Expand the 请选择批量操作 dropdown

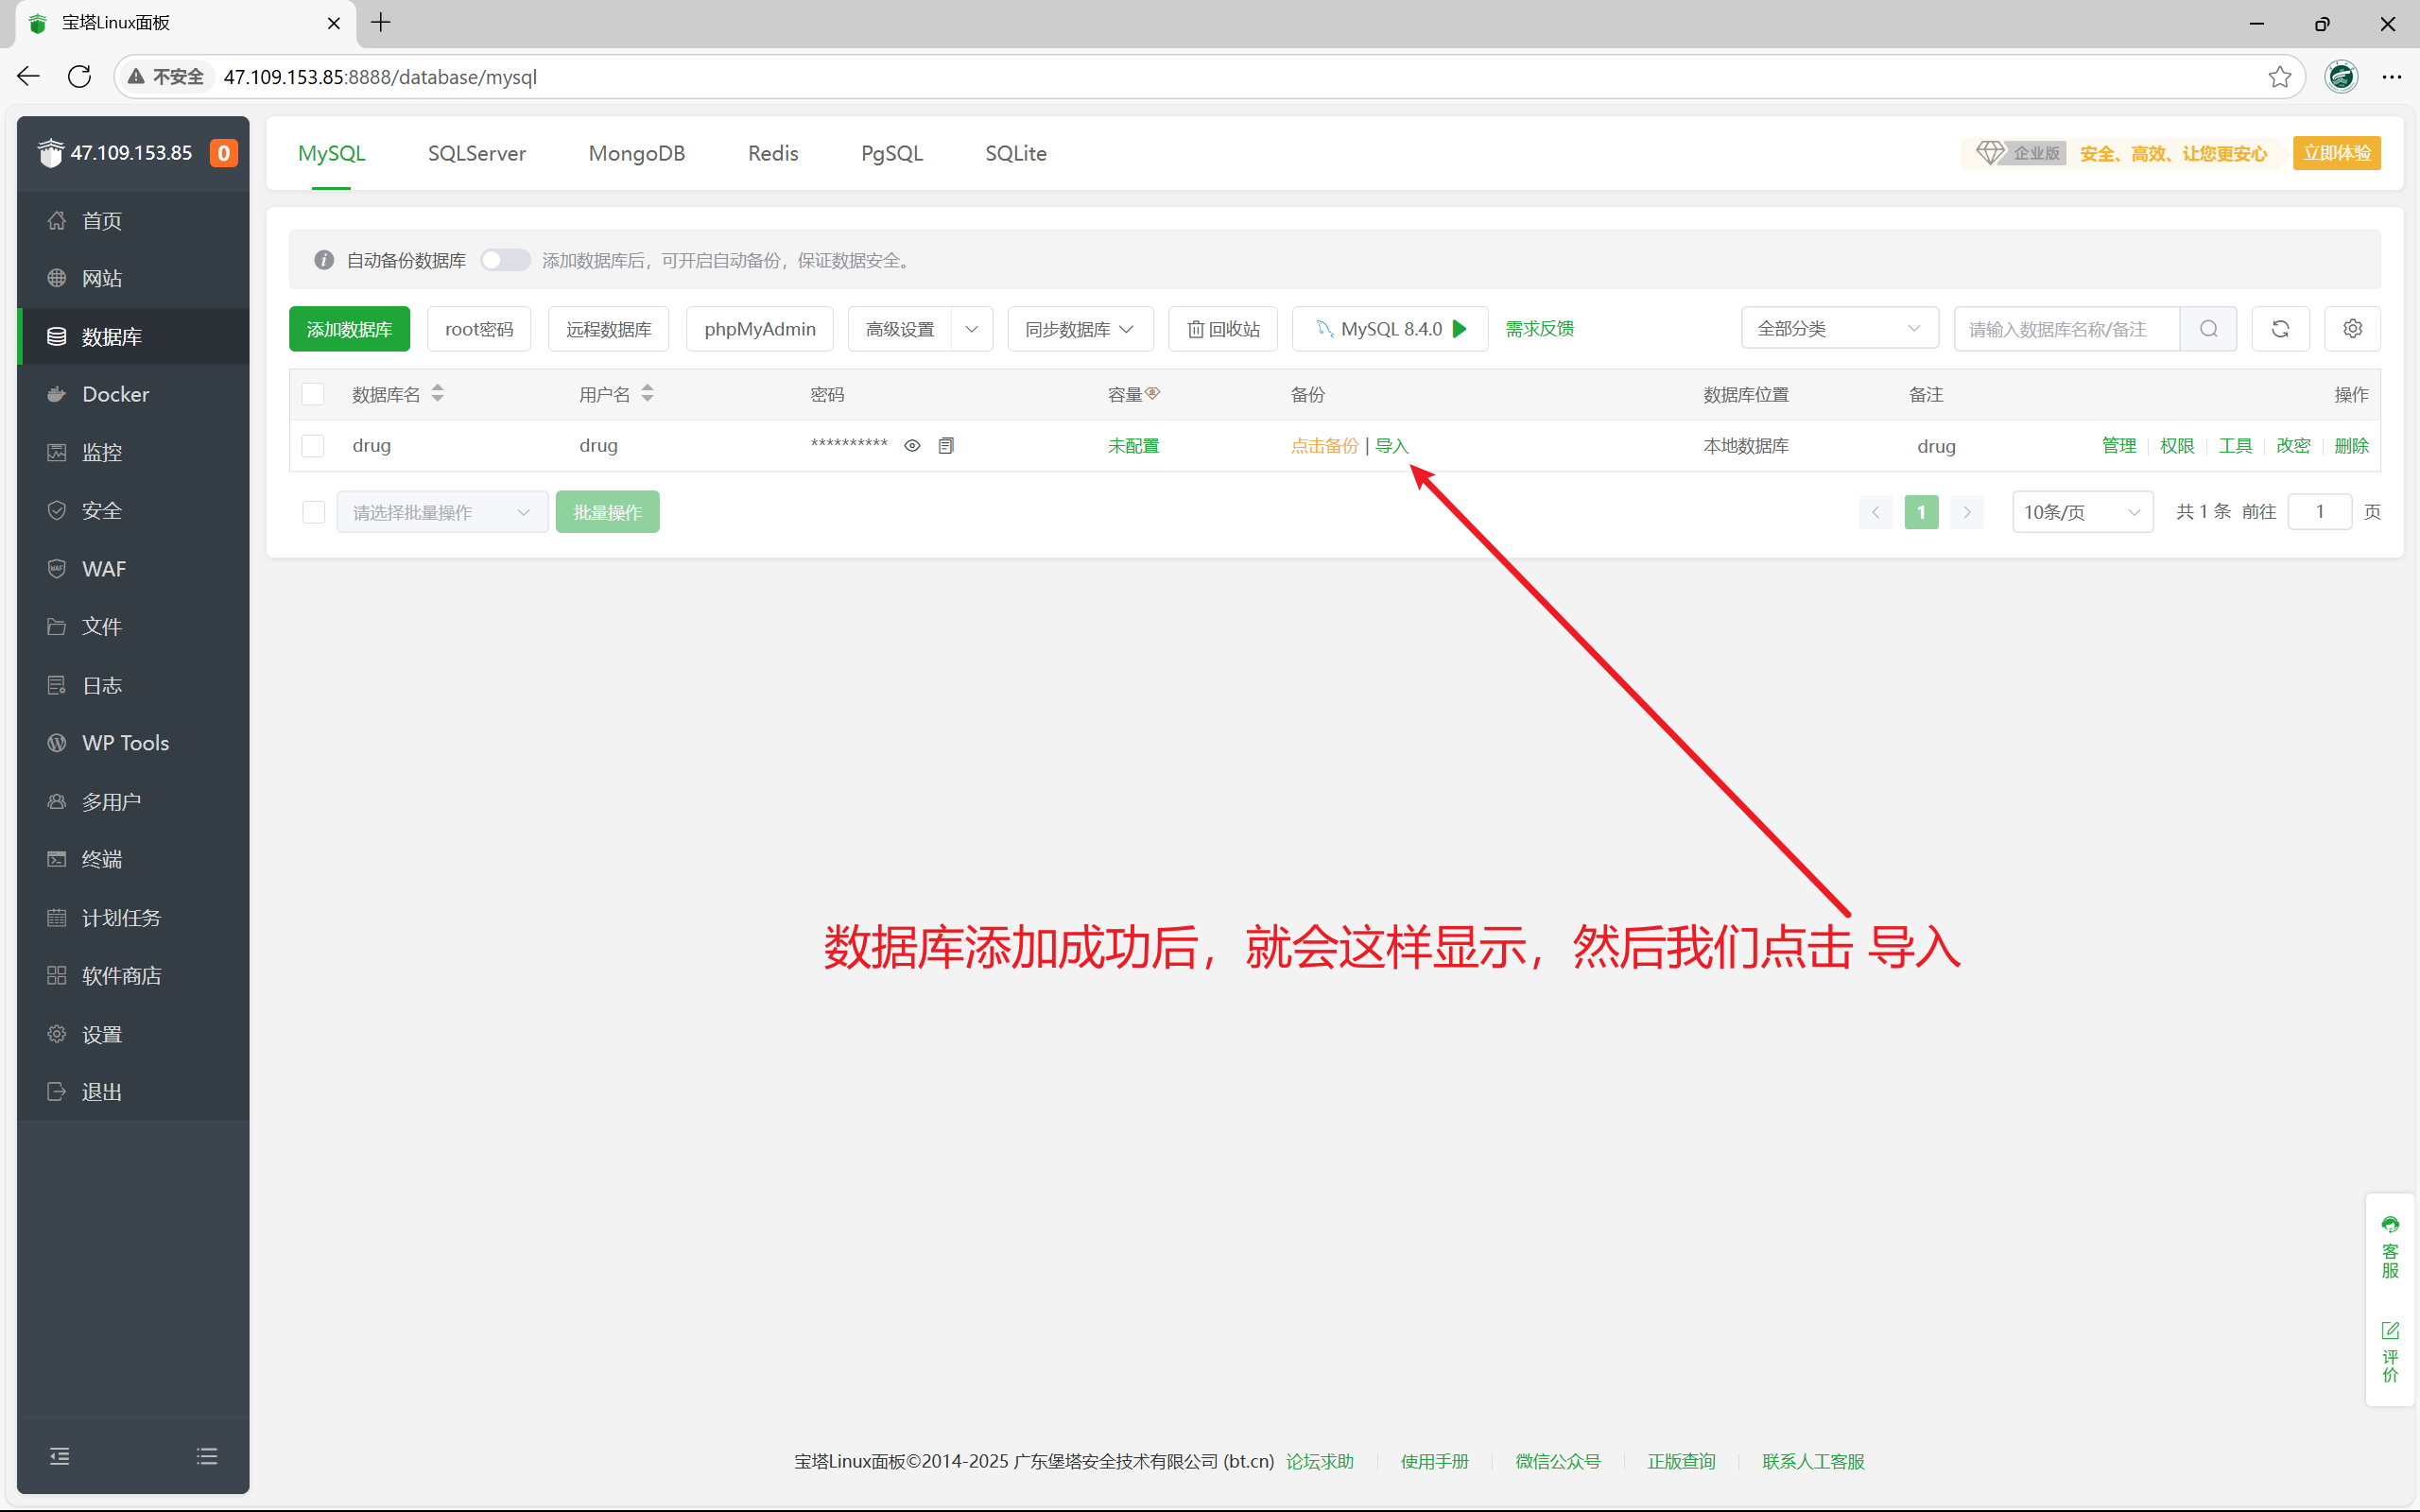(x=441, y=512)
